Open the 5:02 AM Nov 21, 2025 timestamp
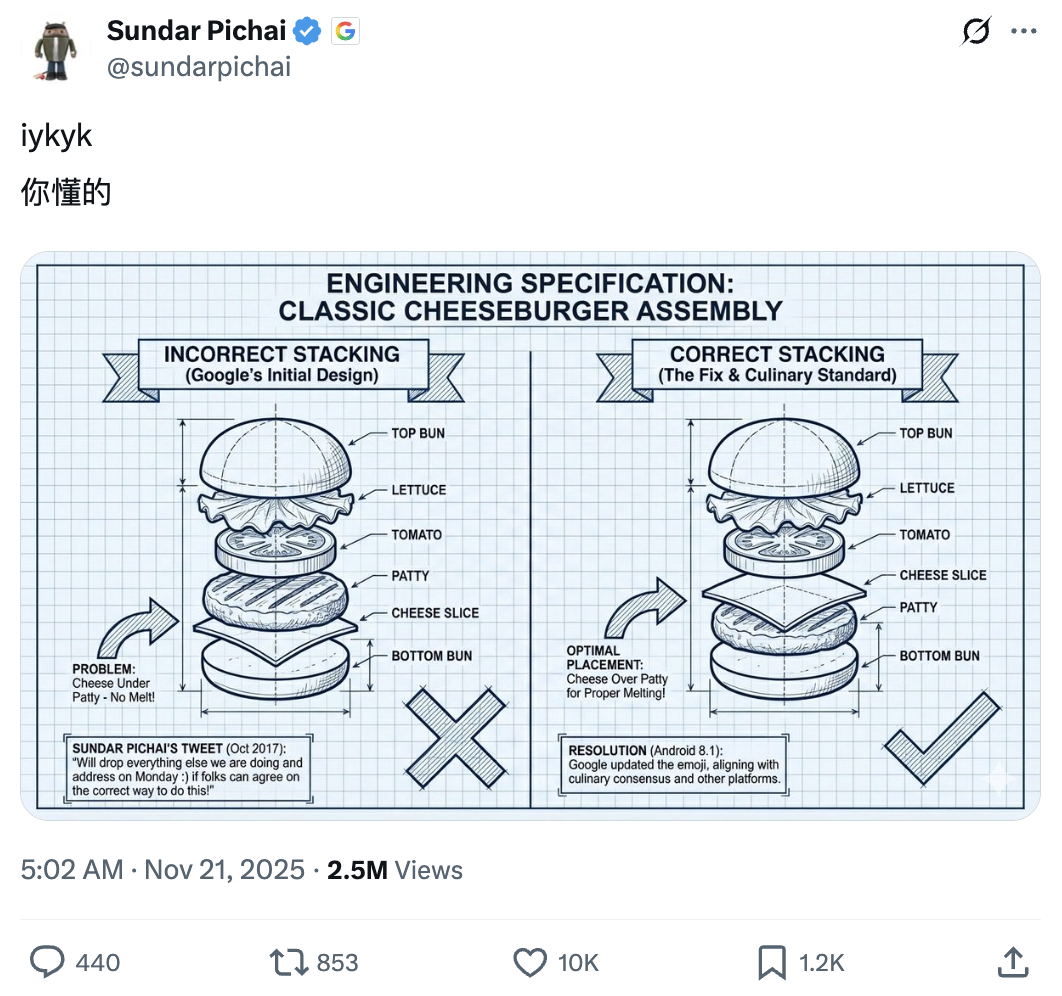The image size is (1062, 996). (x=162, y=870)
